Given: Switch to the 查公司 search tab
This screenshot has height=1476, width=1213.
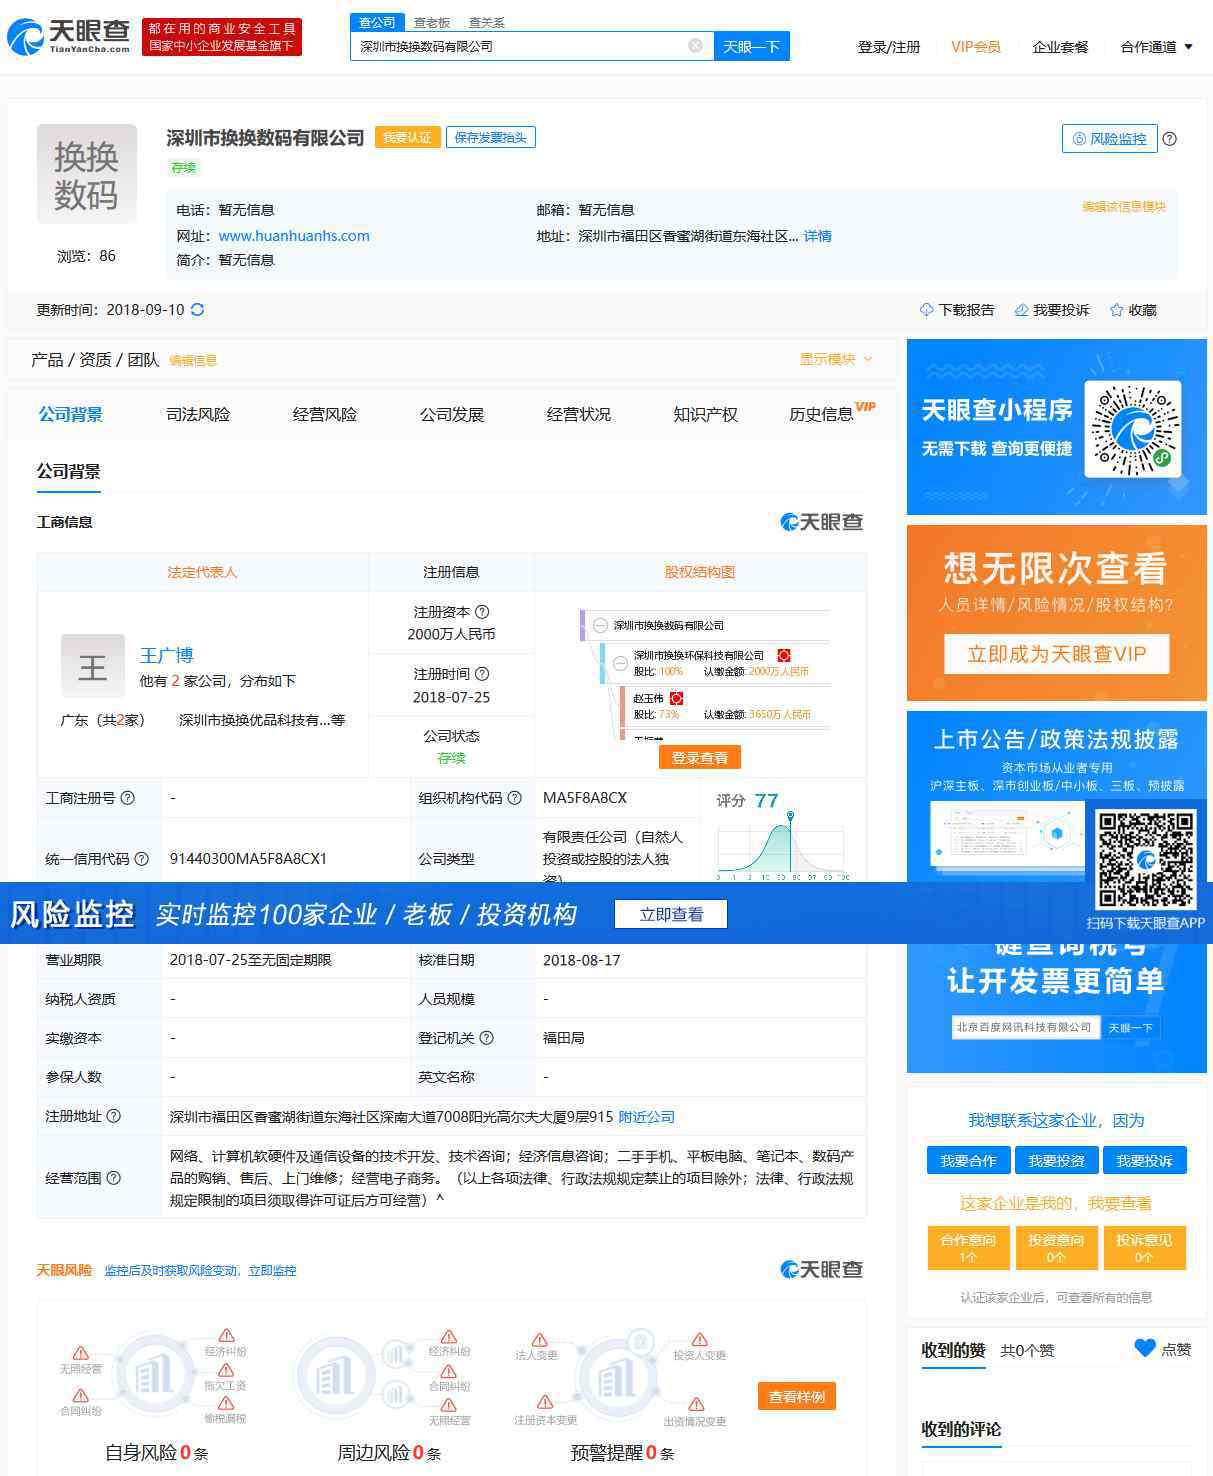Looking at the screenshot, I should pos(377,22).
